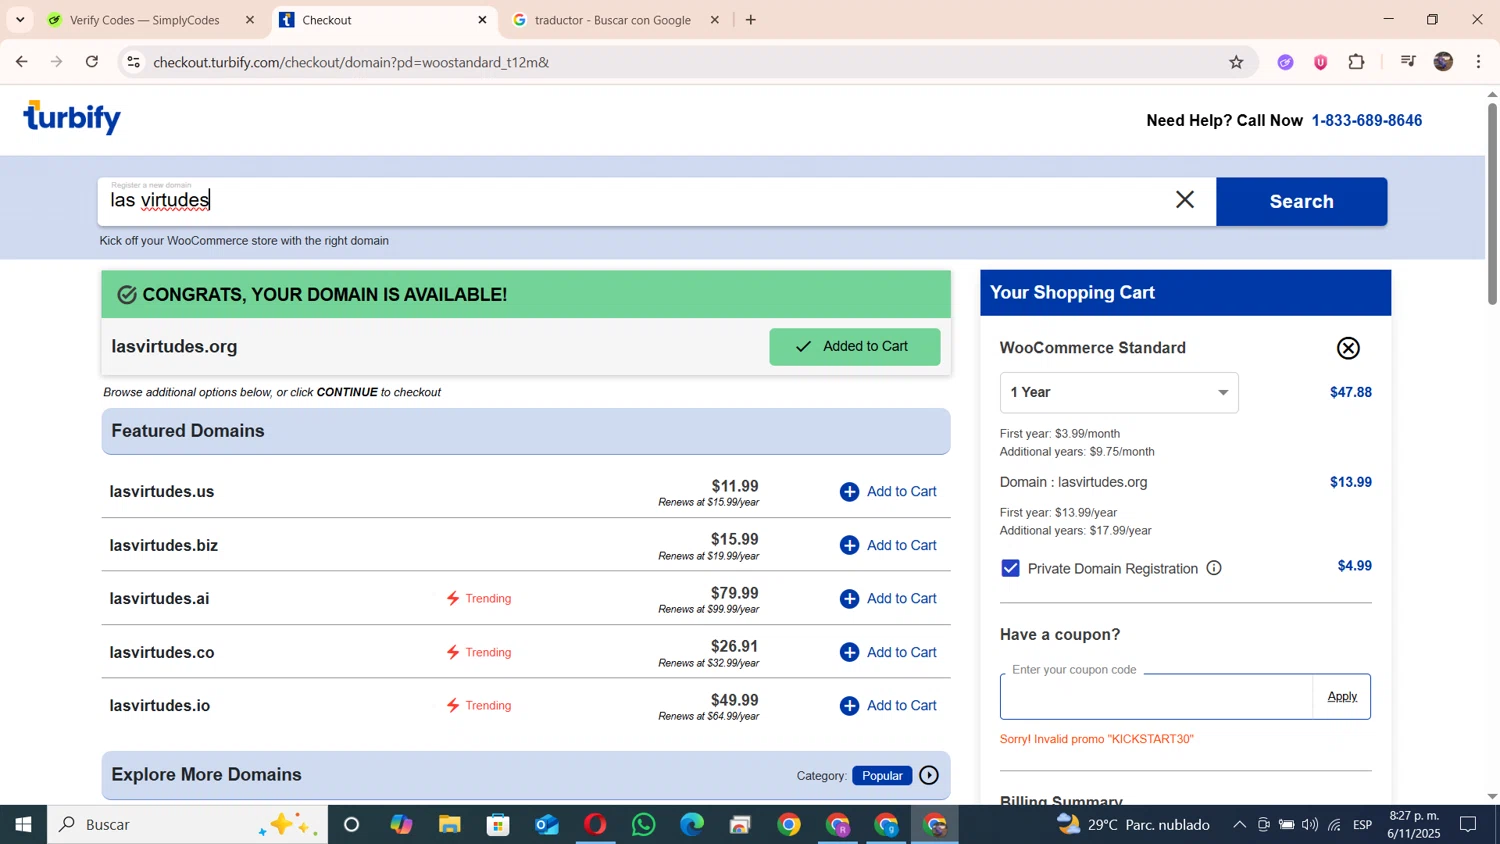
Task: Click Added to Cart button
Action: pyautogui.click(x=854, y=346)
